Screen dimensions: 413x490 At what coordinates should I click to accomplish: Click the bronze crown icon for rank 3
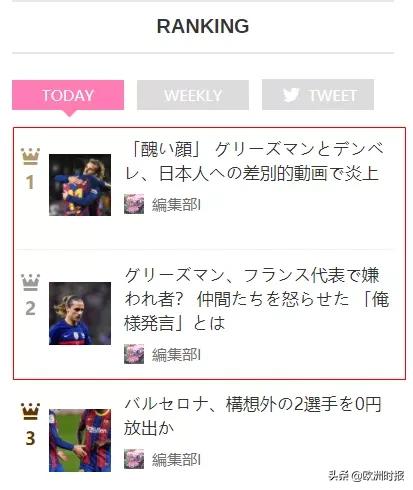click(30, 411)
